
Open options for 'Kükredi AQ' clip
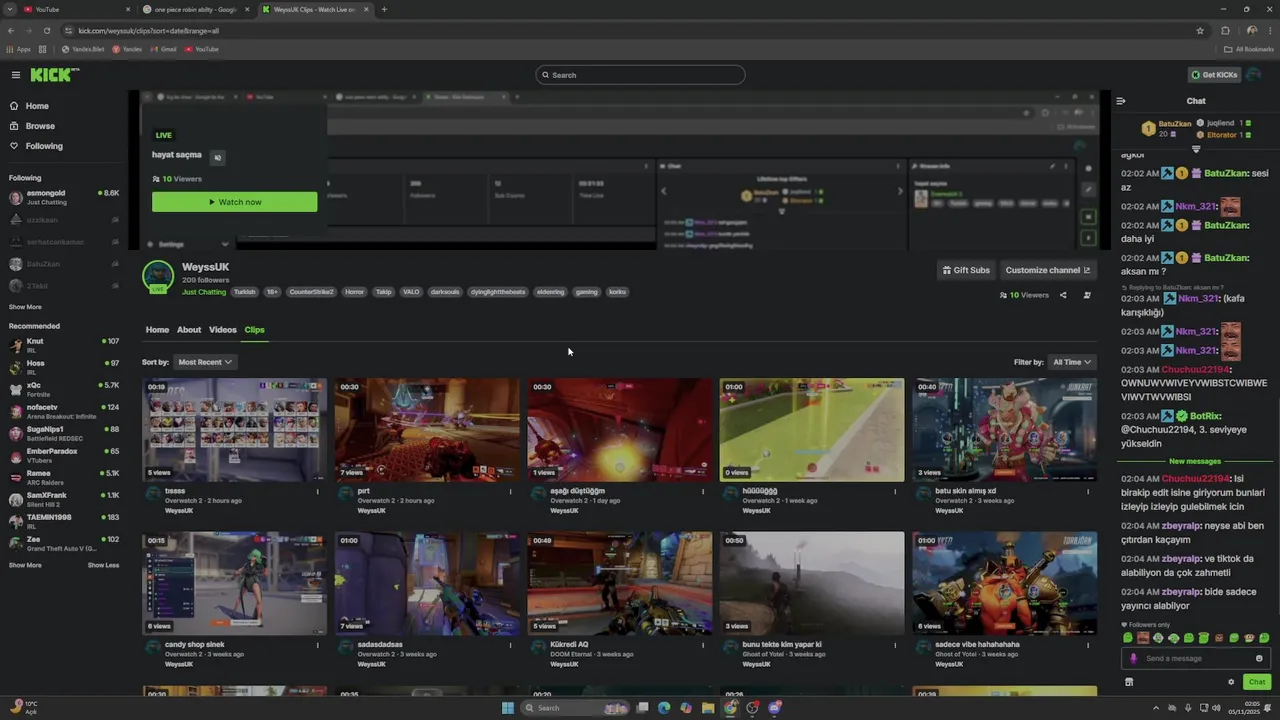tap(703, 645)
